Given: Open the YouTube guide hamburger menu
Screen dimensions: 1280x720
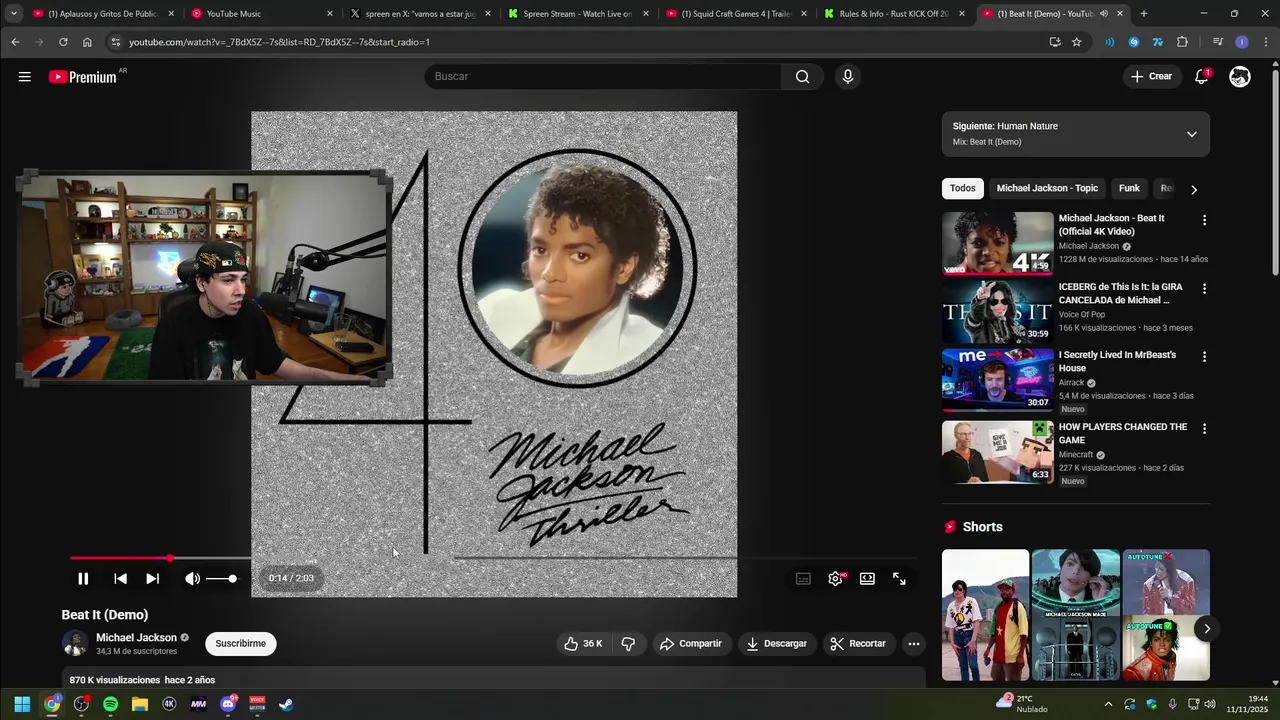Looking at the screenshot, I should (24, 77).
